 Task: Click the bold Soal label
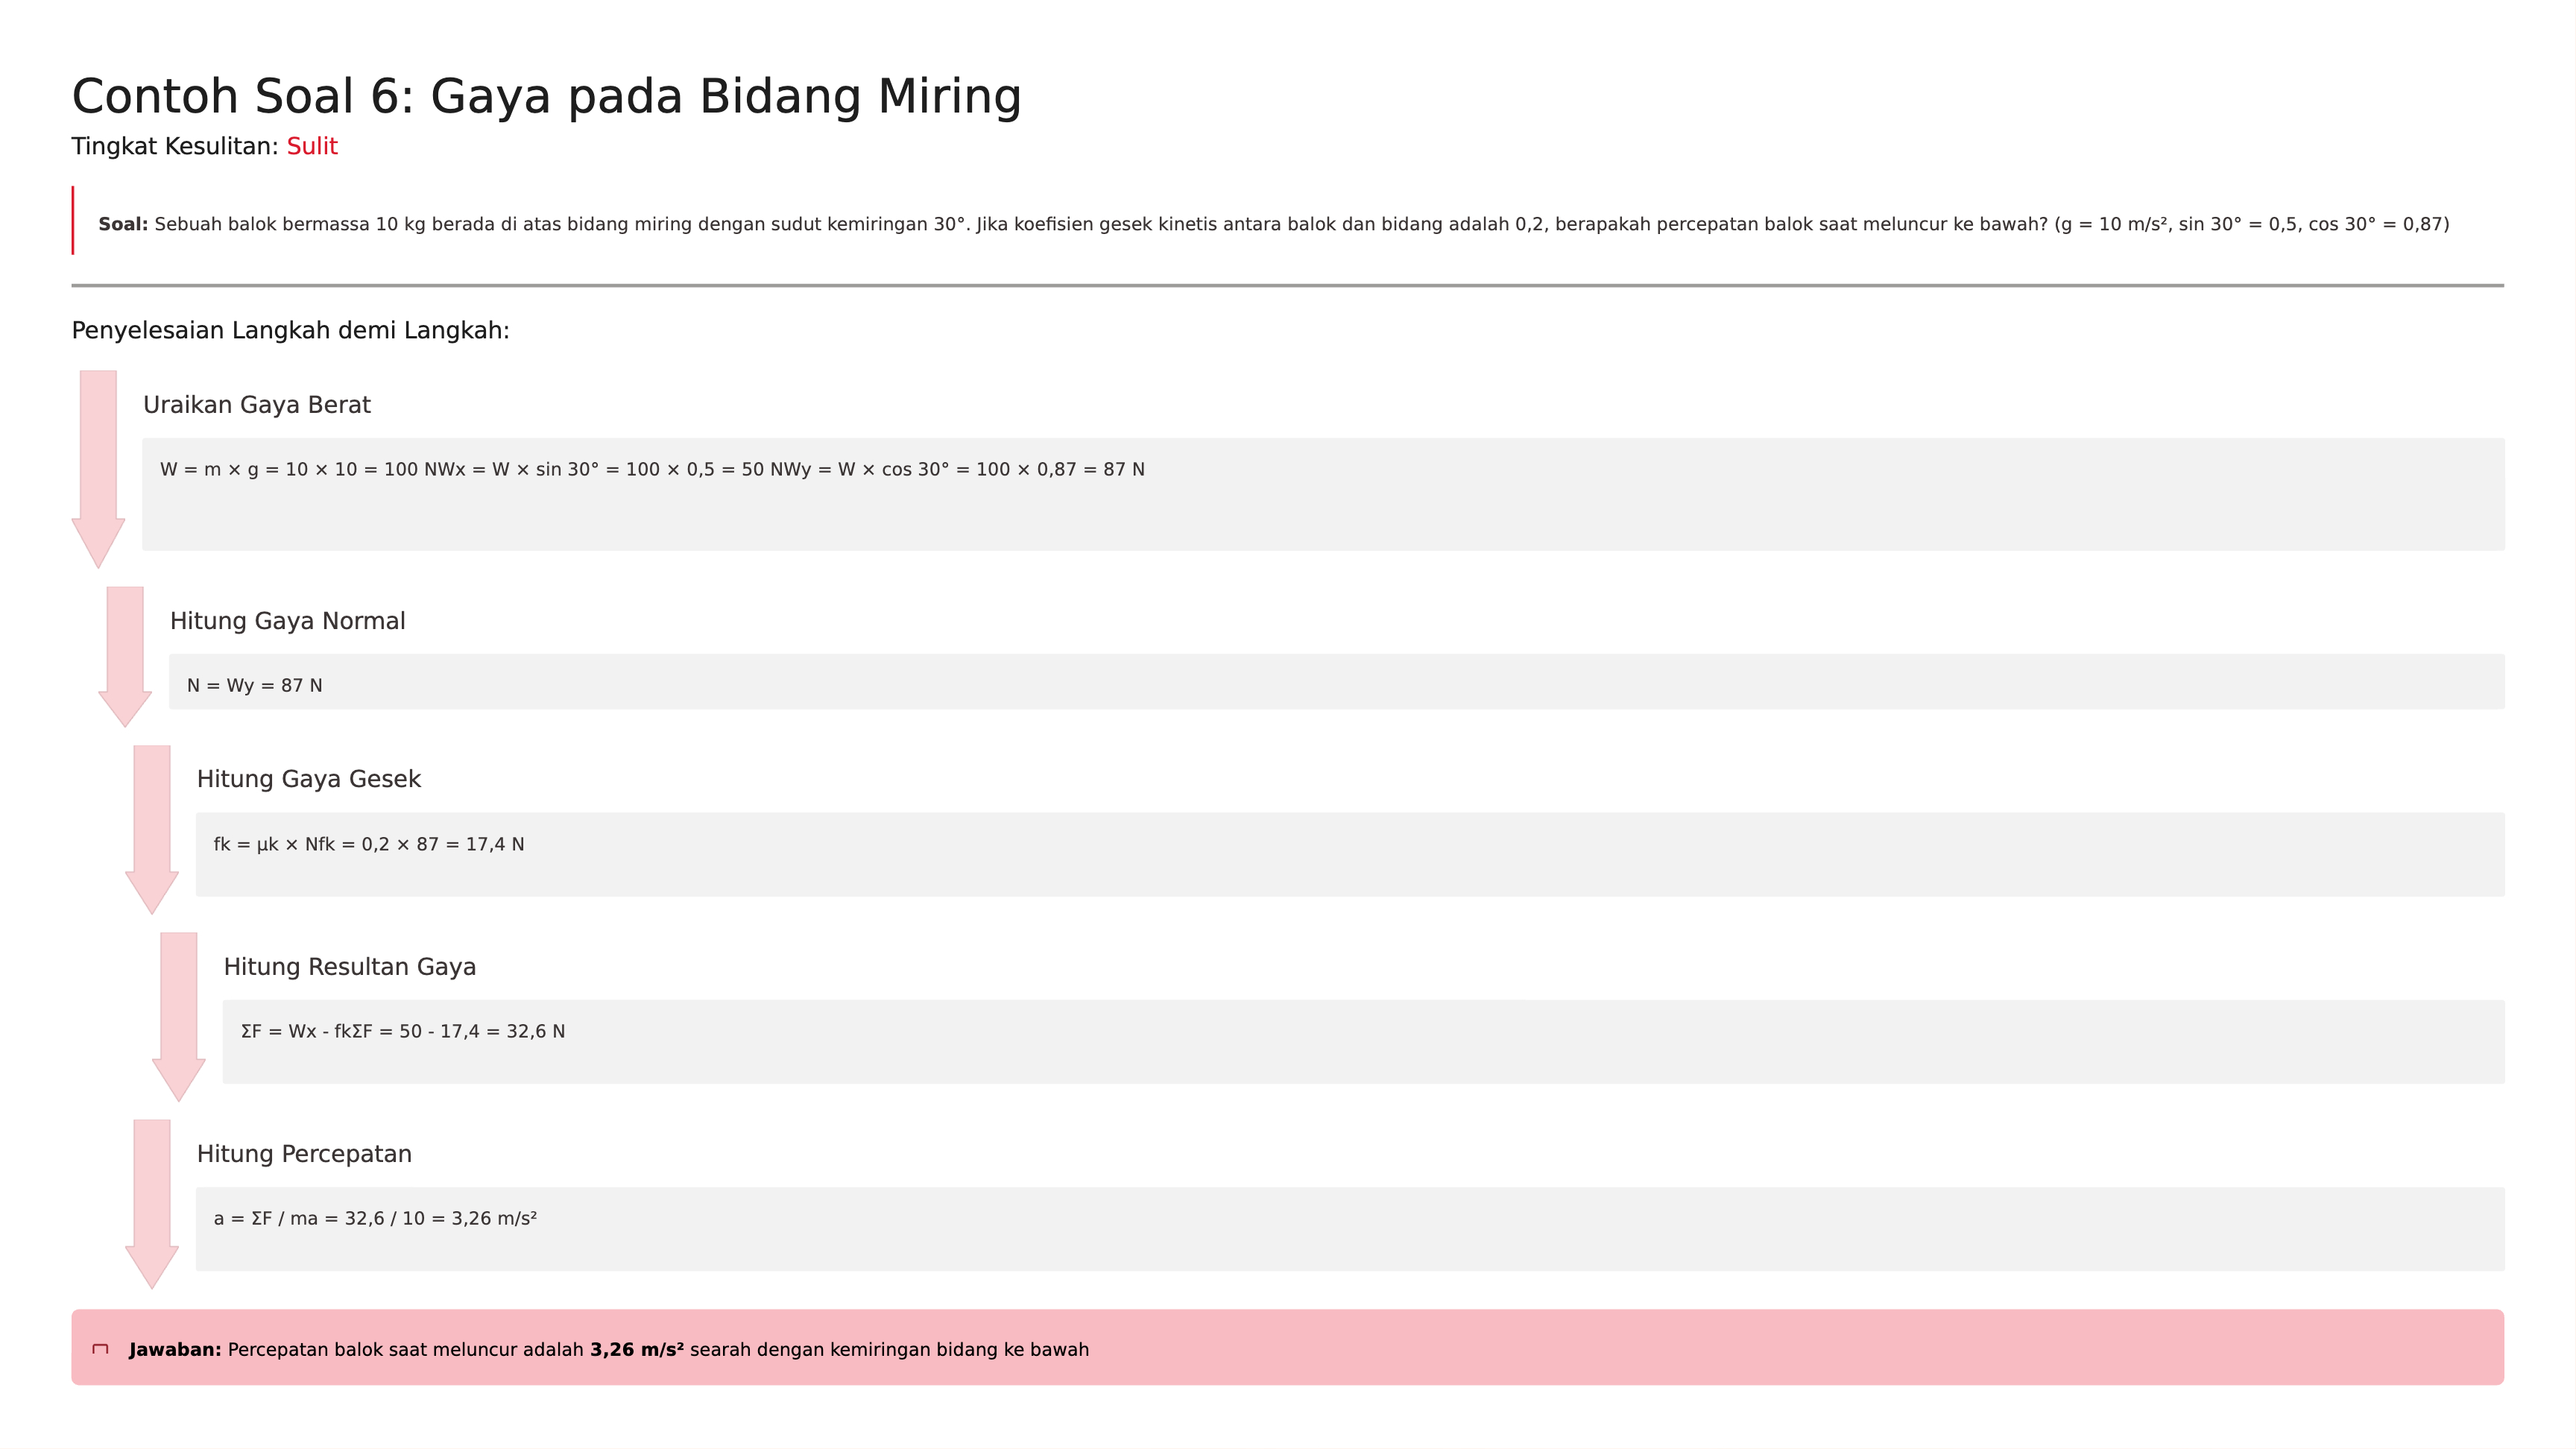(123, 225)
